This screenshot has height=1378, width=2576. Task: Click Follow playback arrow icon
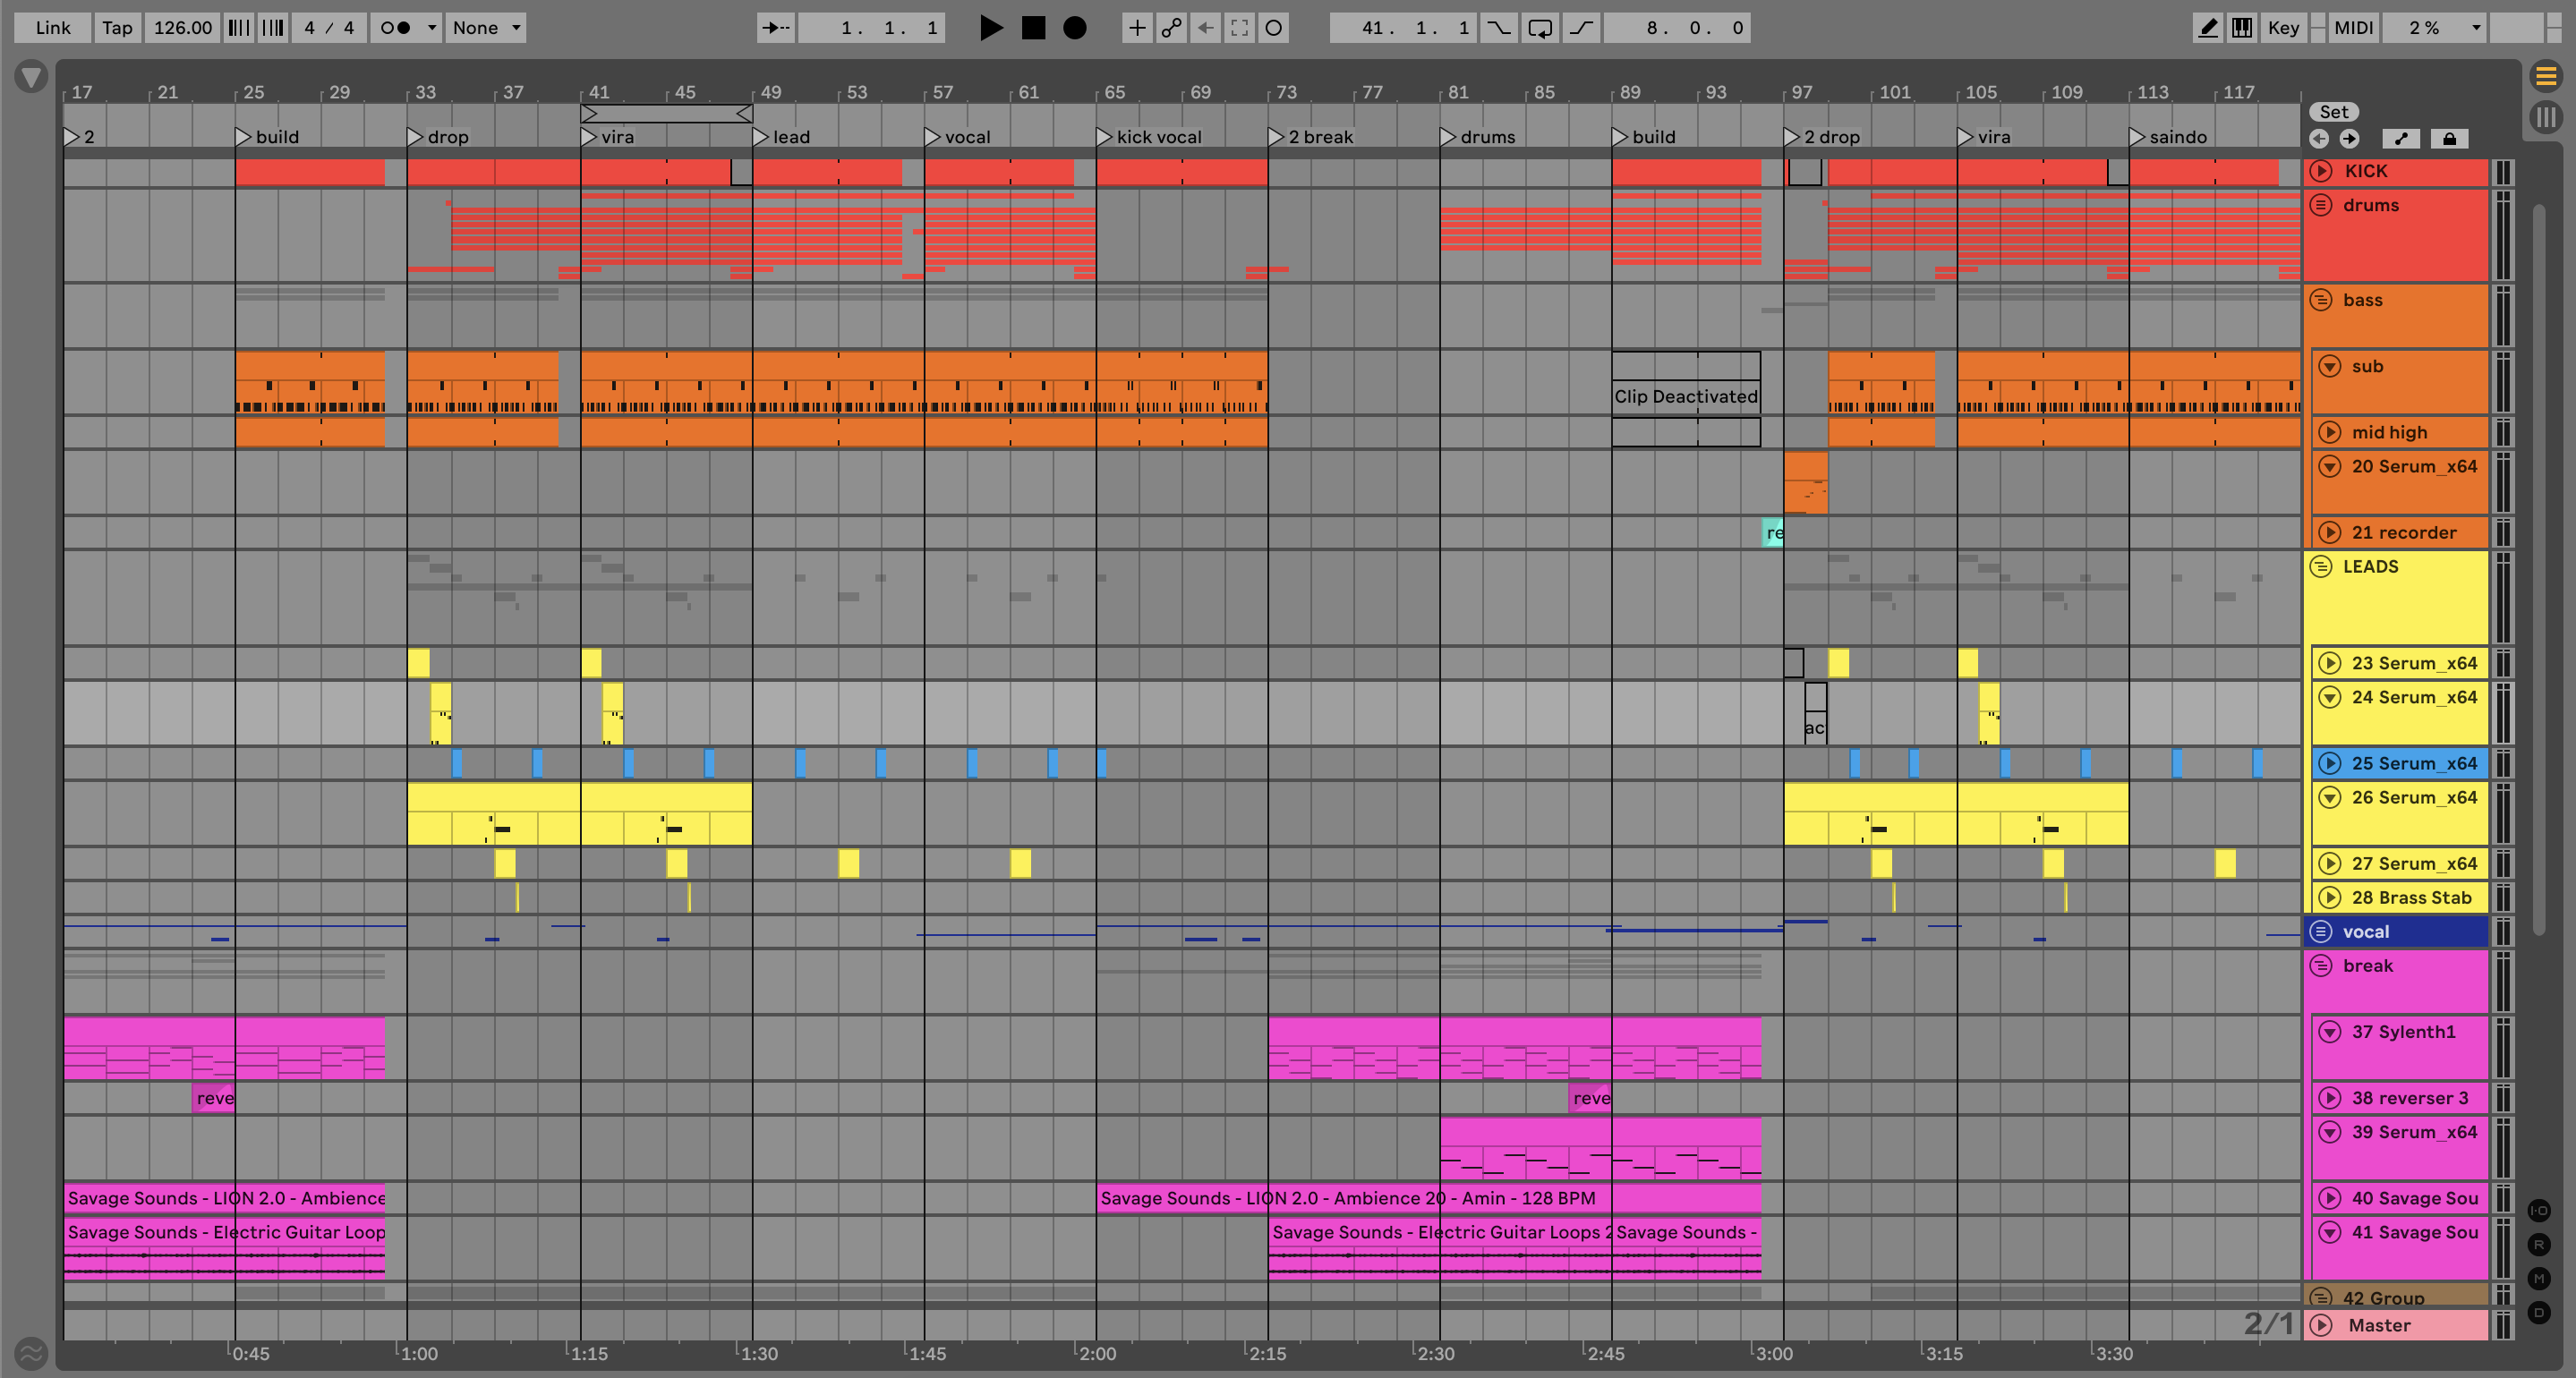point(775,28)
